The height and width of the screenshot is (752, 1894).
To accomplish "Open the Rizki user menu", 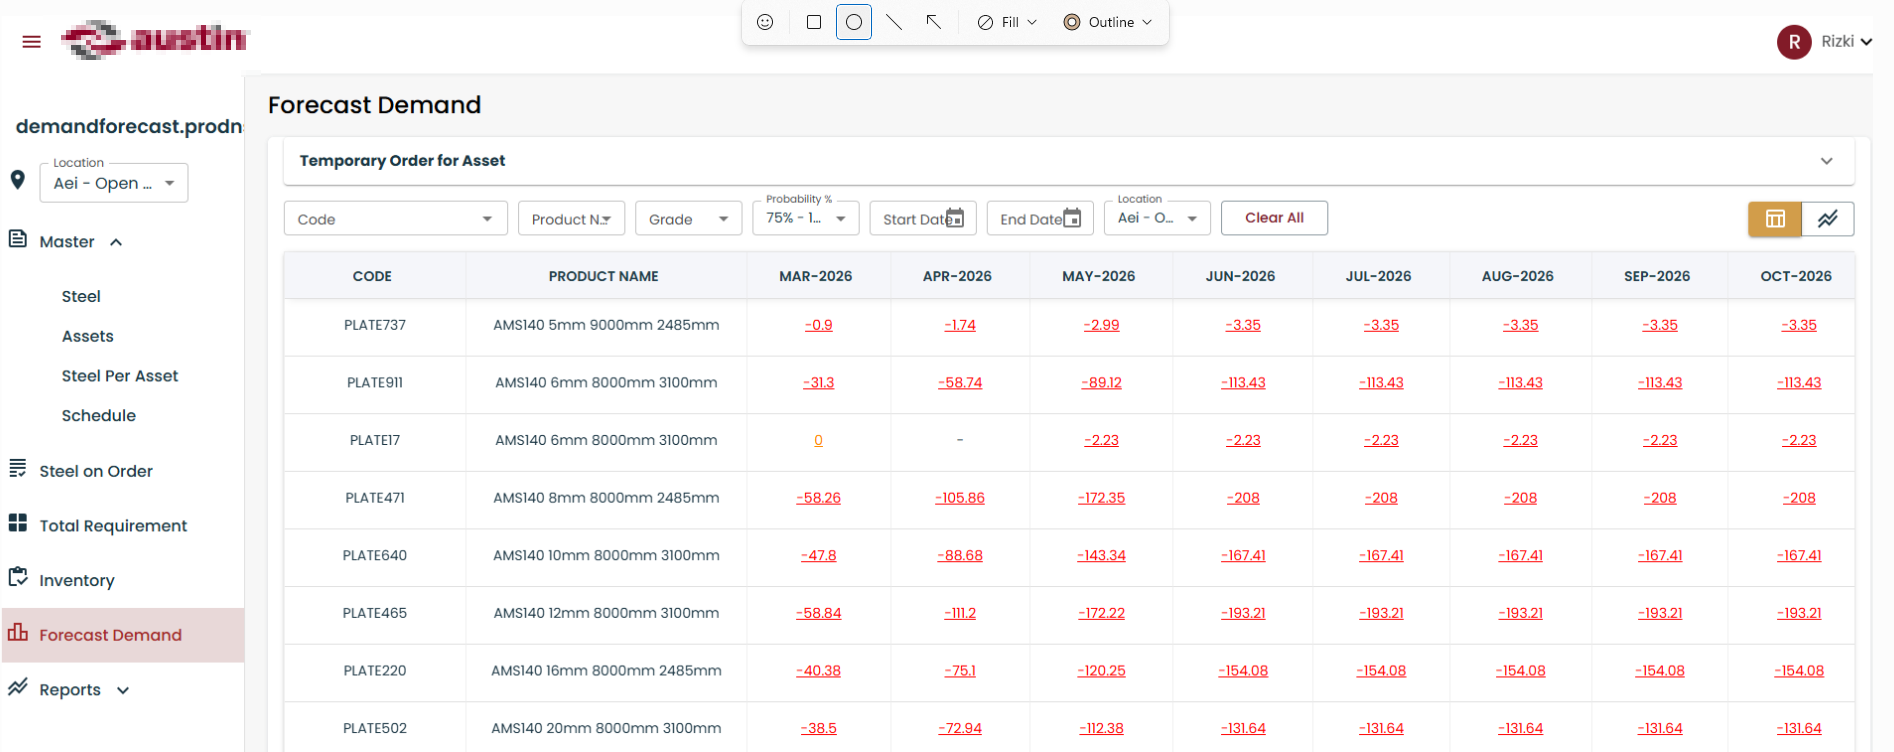I will pyautogui.click(x=1846, y=41).
